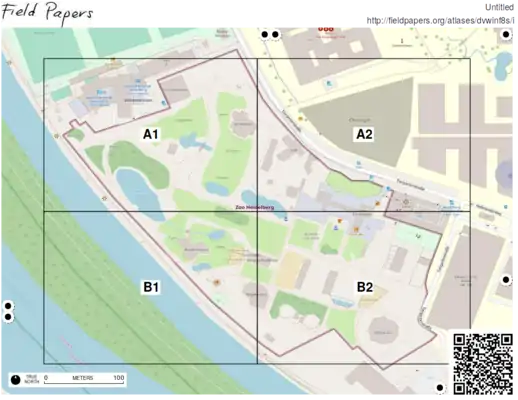Click the Zoo Heidelberg map label
Screen dimensions: 518x400
tap(255, 207)
